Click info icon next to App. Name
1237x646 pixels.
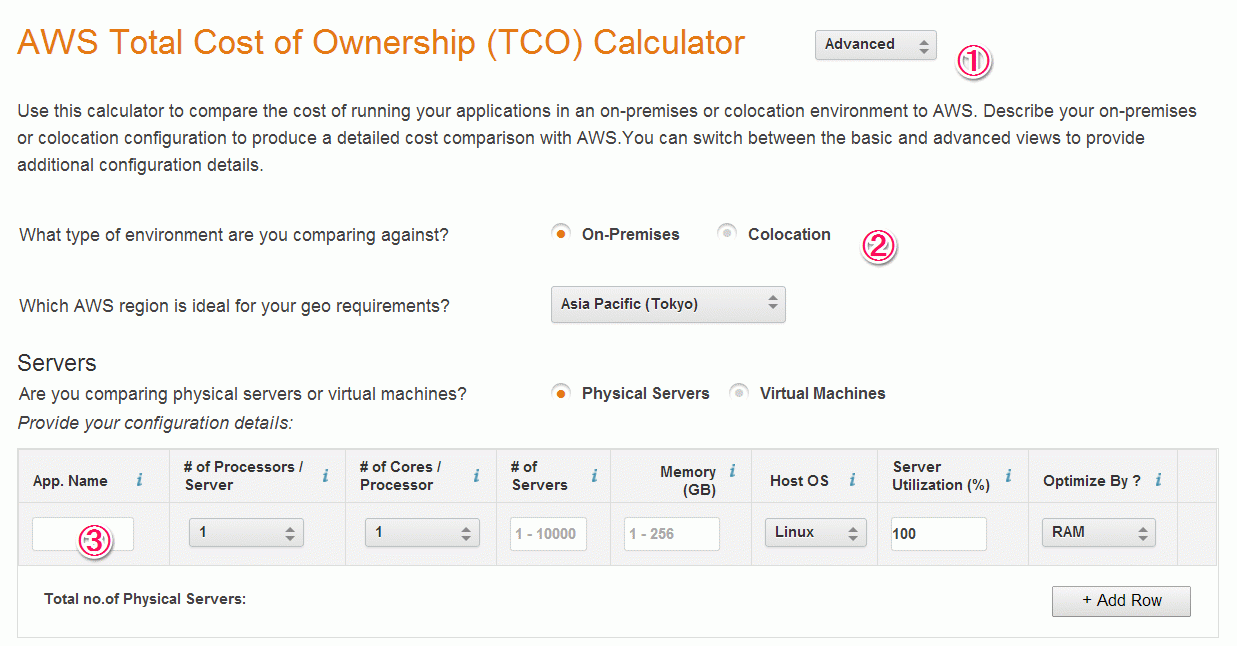pyautogui.click(x=139, y=481)
